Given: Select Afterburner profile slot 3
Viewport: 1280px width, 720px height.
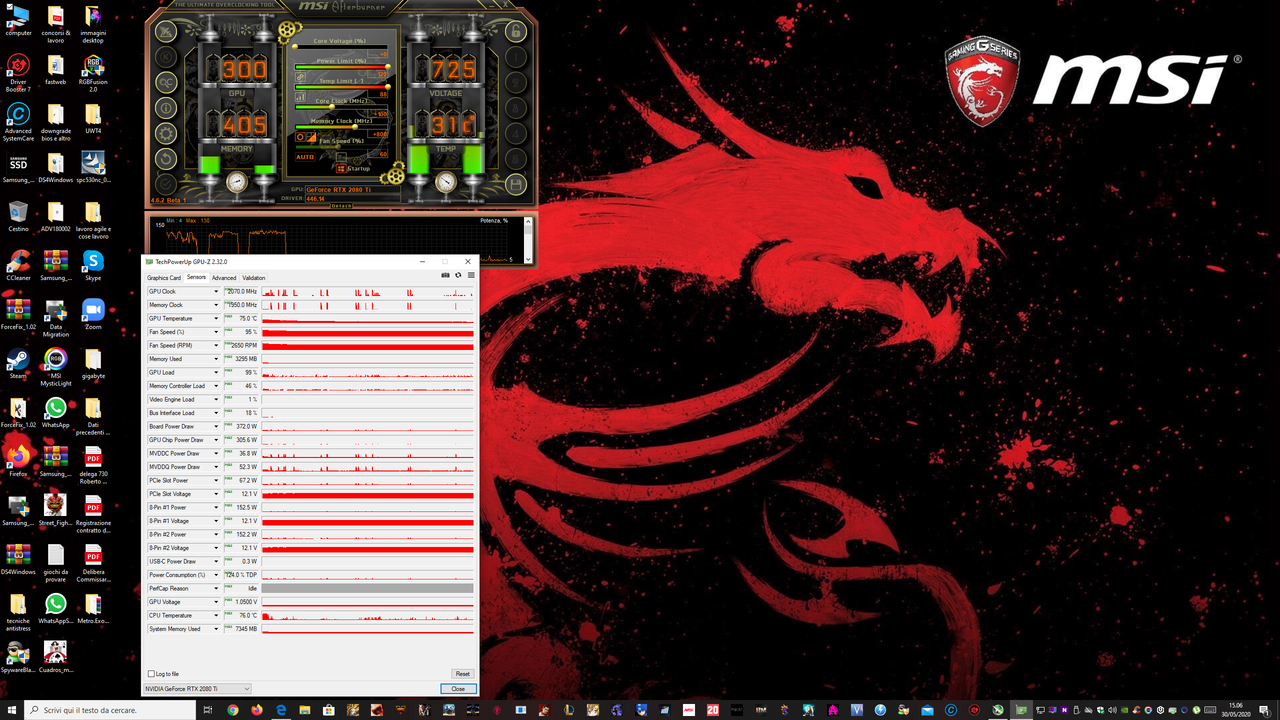Looking at the screenshot, I should pos(516,107).
